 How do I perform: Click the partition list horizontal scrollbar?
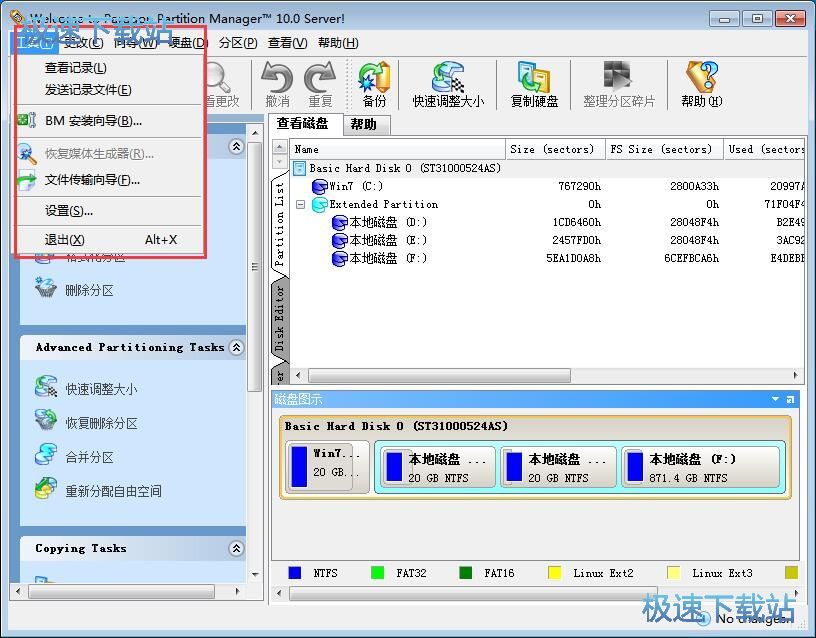440,375
